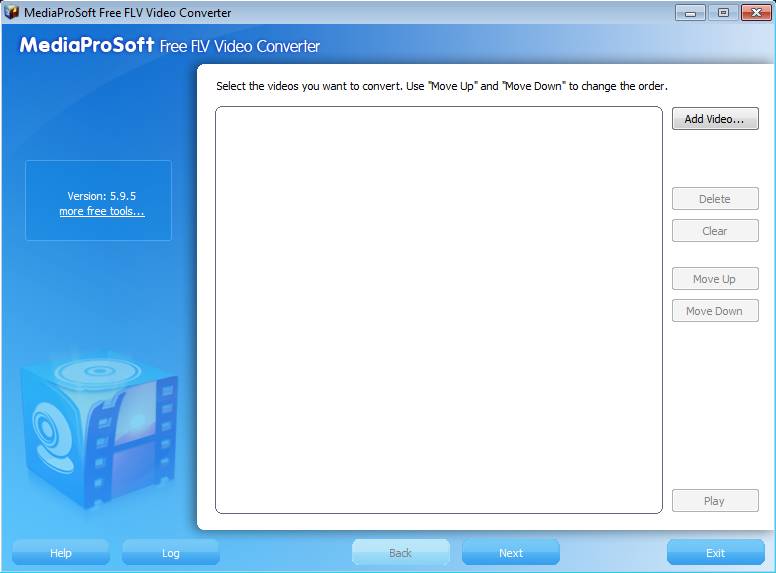Click the Delete button

(x=715, y=198)
